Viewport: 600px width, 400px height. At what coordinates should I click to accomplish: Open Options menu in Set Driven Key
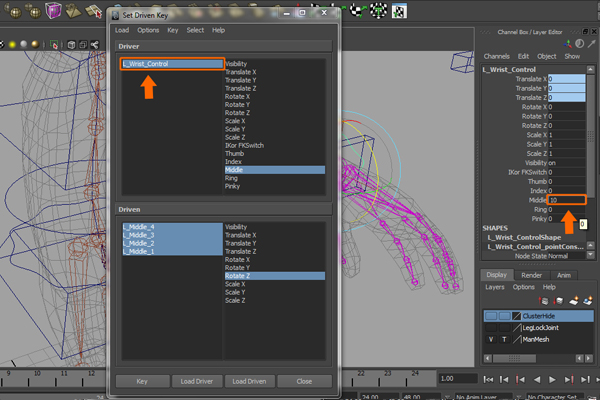coord(148,30)
